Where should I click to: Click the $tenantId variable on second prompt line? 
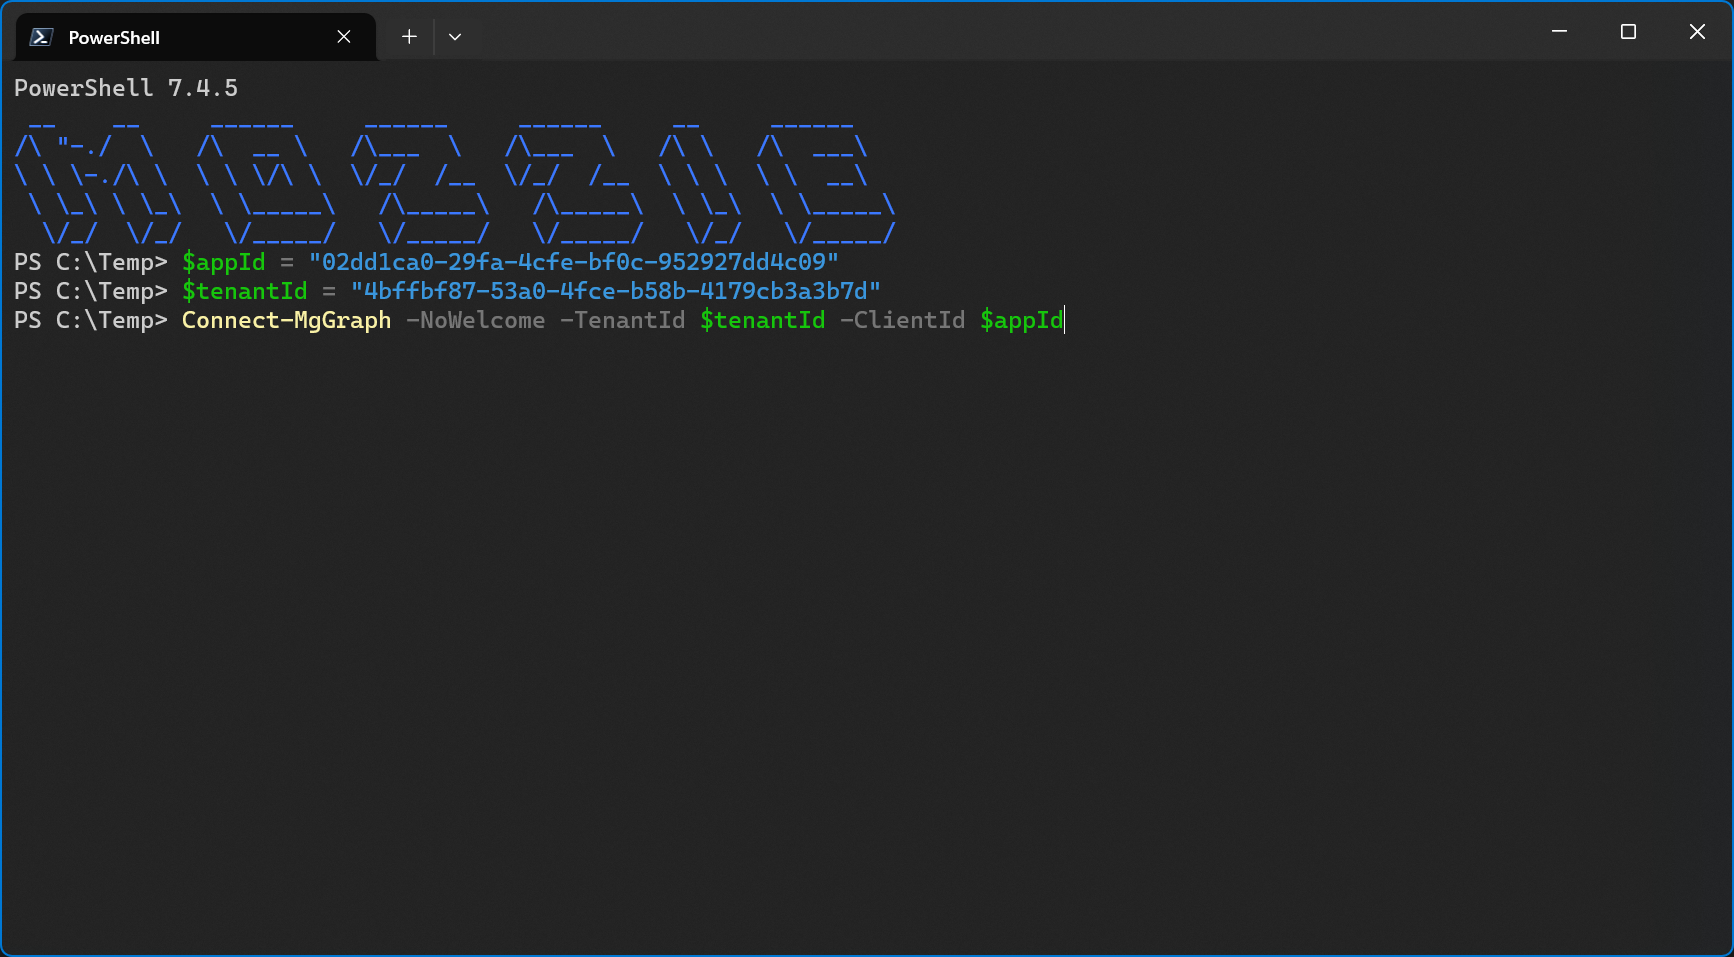click(x=245, y=291)
